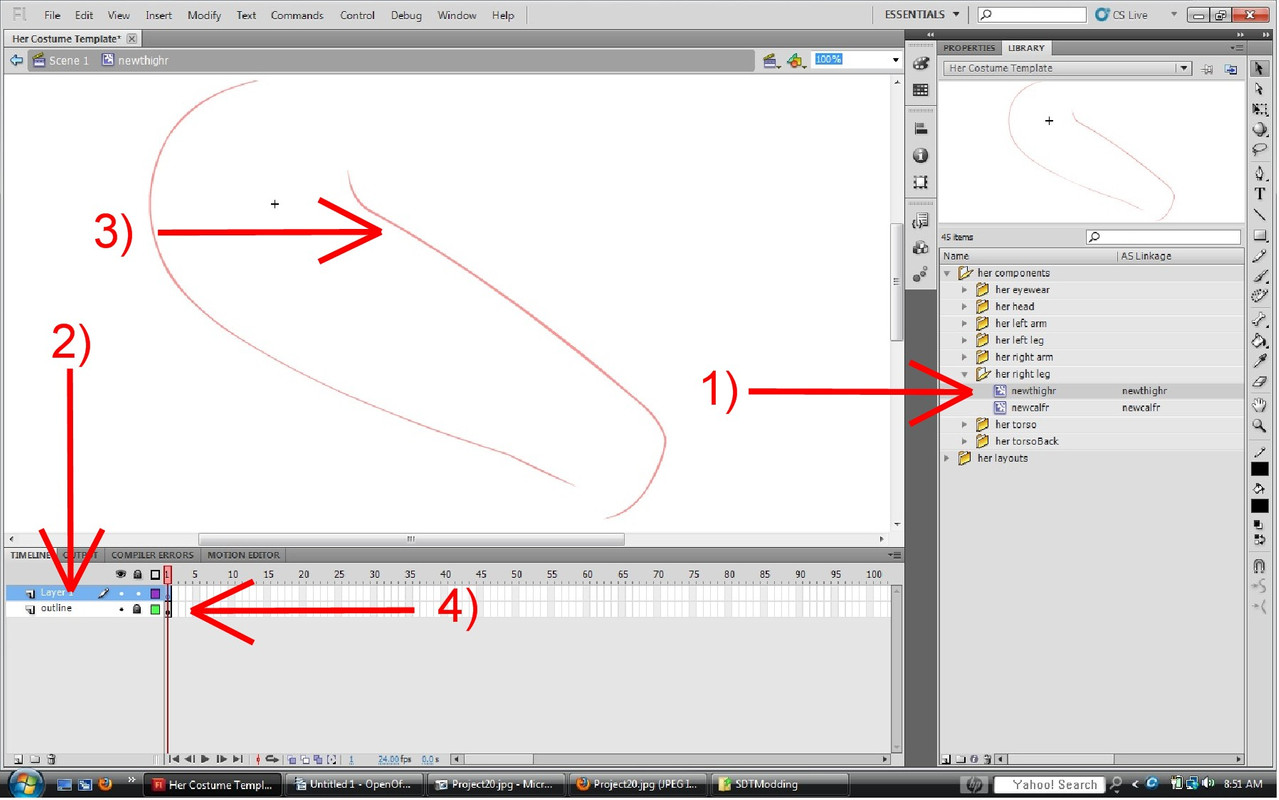Screen dimensions: 1279x800
Task: Toggle the lock on the outline layer
Action: pos(137,609)
